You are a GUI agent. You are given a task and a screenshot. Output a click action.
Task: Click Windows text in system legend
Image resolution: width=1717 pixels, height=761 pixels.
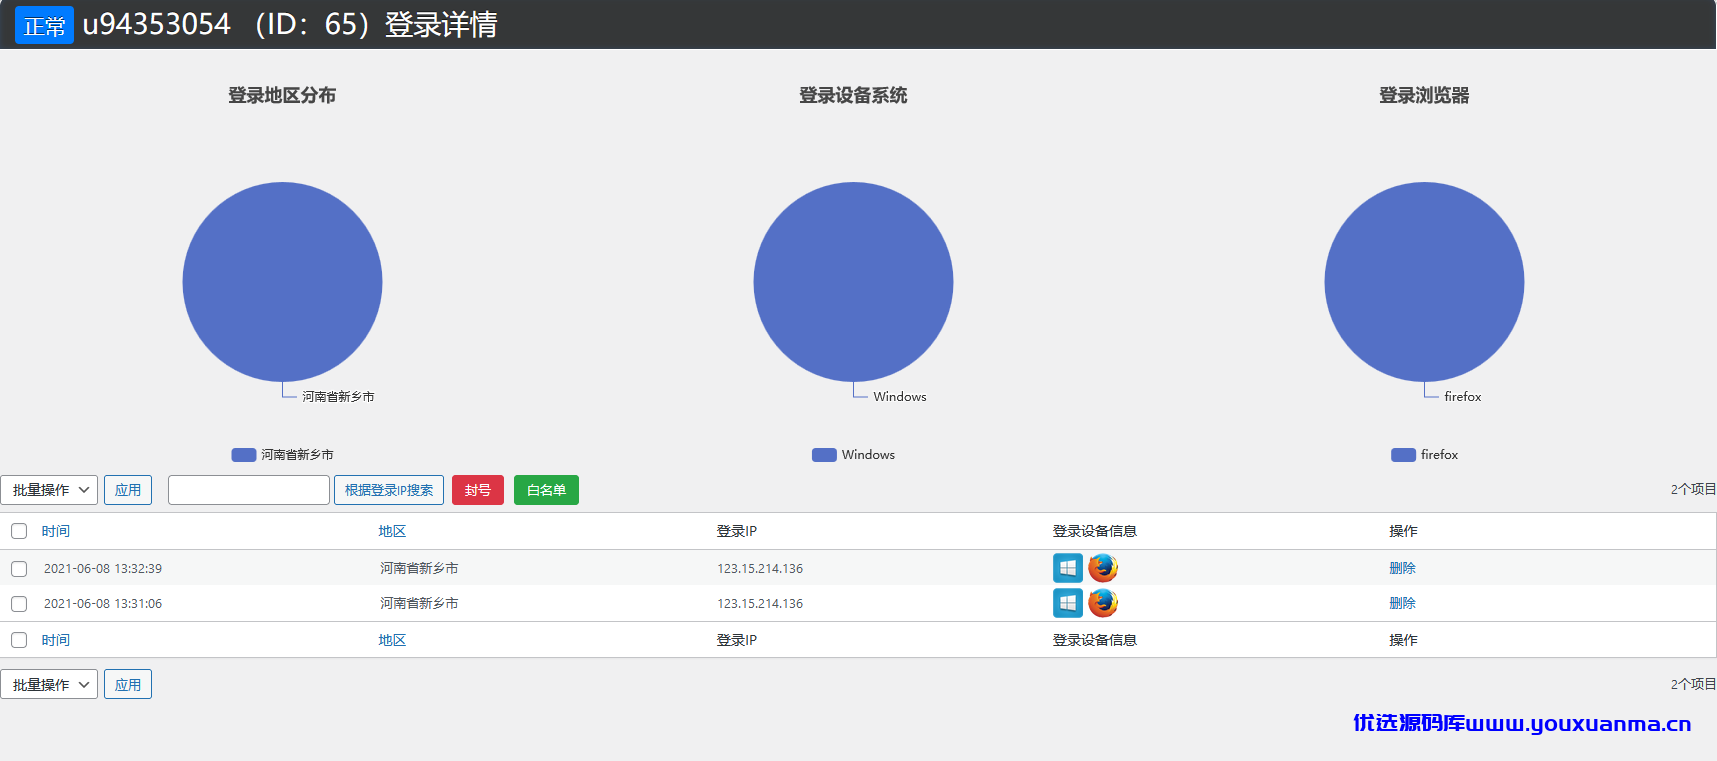pyautogui.click(x=868, y=454)
